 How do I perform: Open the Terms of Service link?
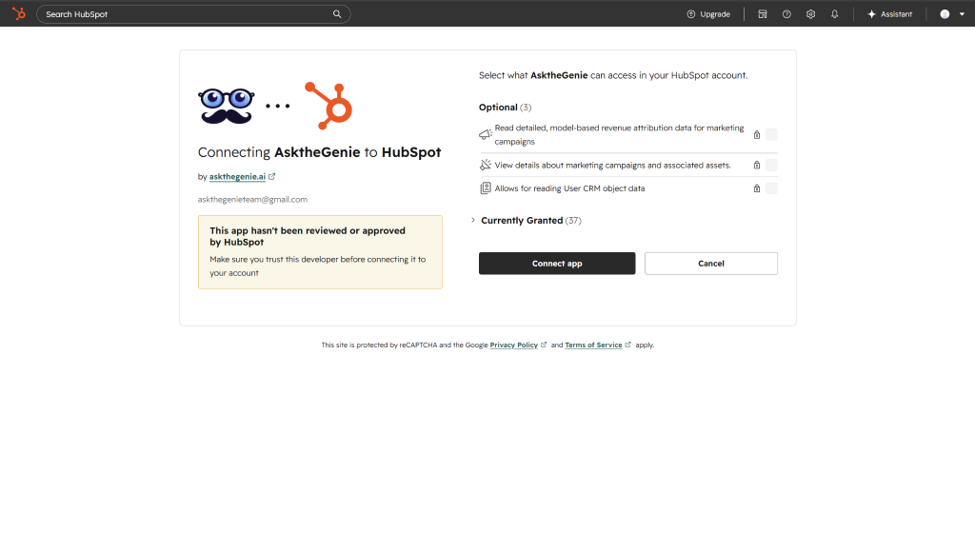pyautogui.click(x=593, y=345)
